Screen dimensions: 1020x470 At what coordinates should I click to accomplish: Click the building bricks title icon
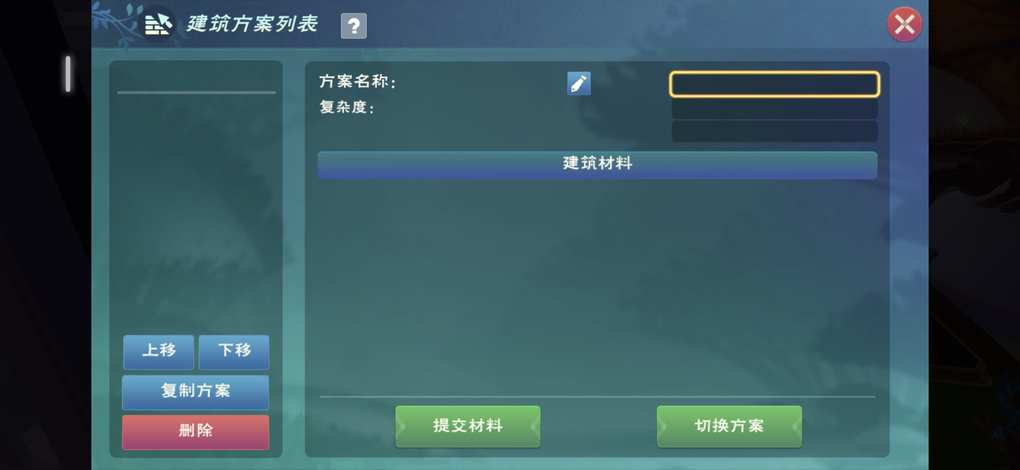157,25
